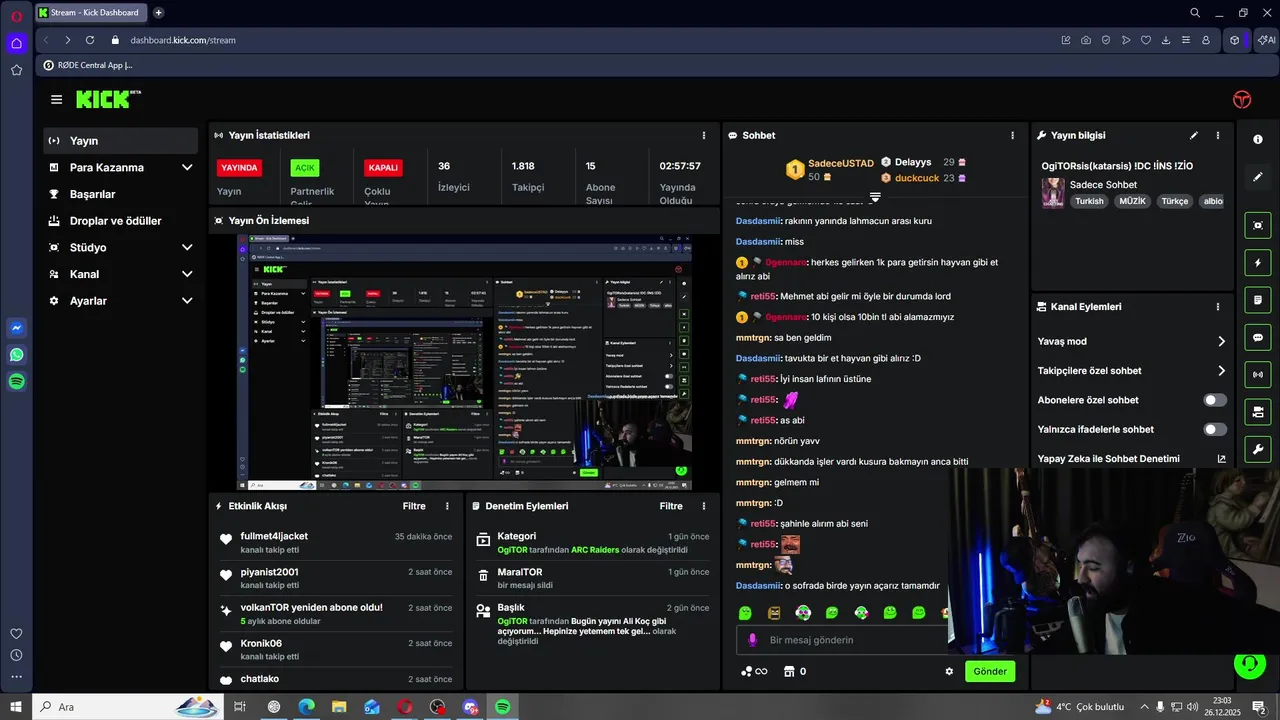1280x720 pixels.
Task: Reload the page with refresh icon
Action: pyautogui.click(x=90, y=40)
